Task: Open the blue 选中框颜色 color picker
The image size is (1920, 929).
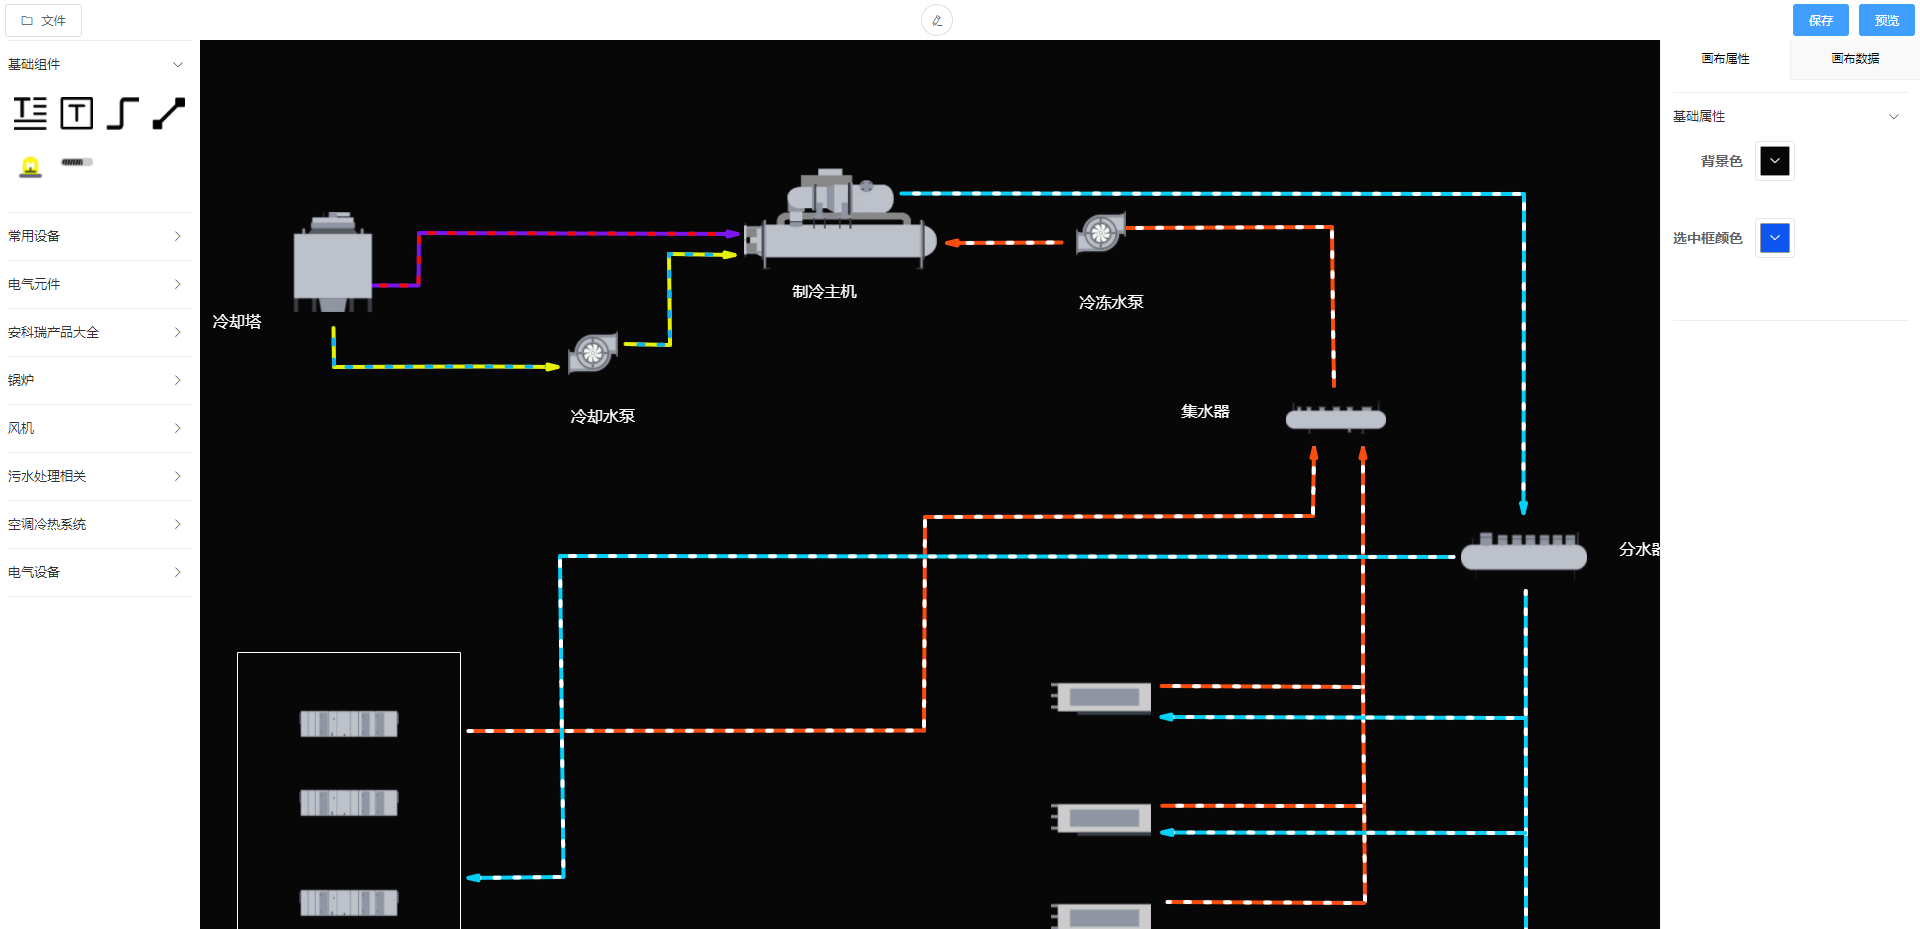Action: tap(1775, 238)
